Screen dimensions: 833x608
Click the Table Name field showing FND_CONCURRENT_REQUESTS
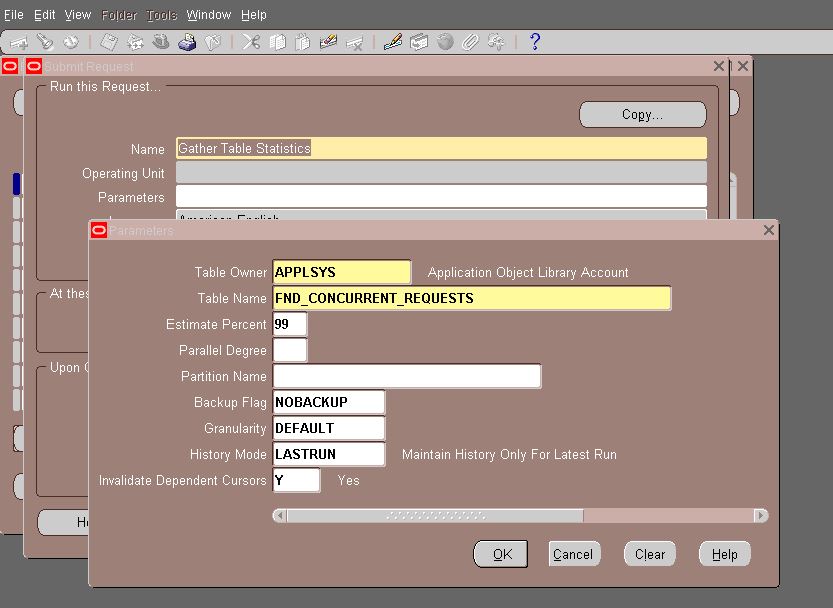coord(470,298)
